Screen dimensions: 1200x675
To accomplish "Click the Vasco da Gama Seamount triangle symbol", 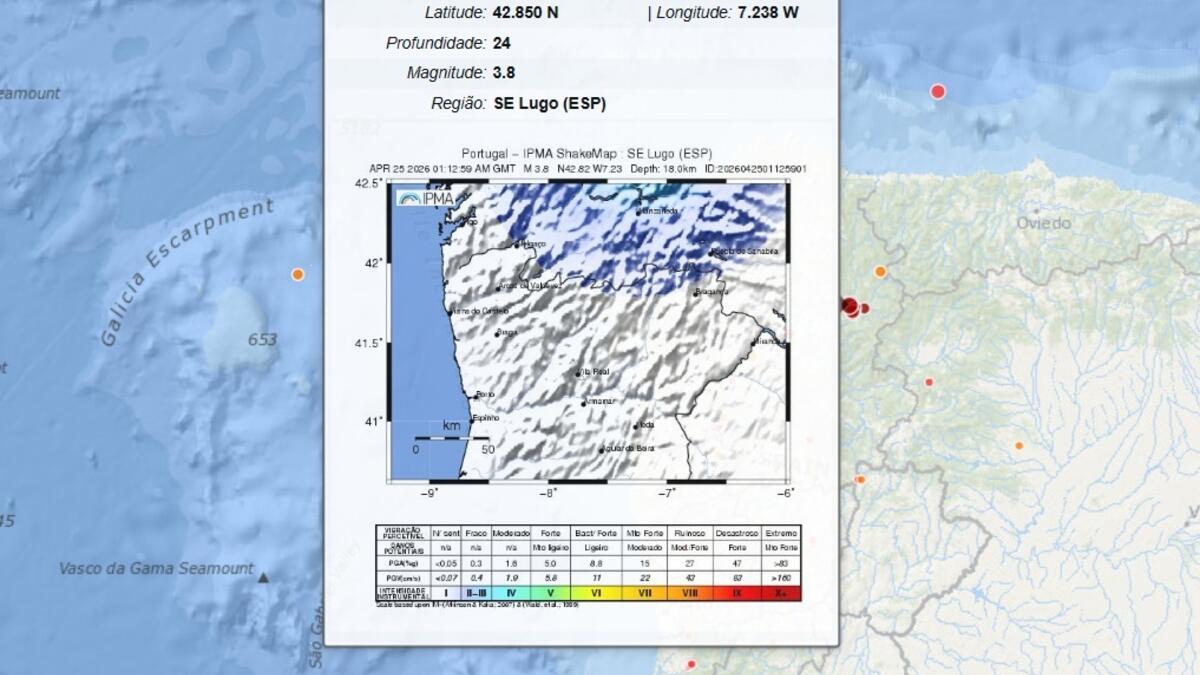I will [x=263, y=578].
